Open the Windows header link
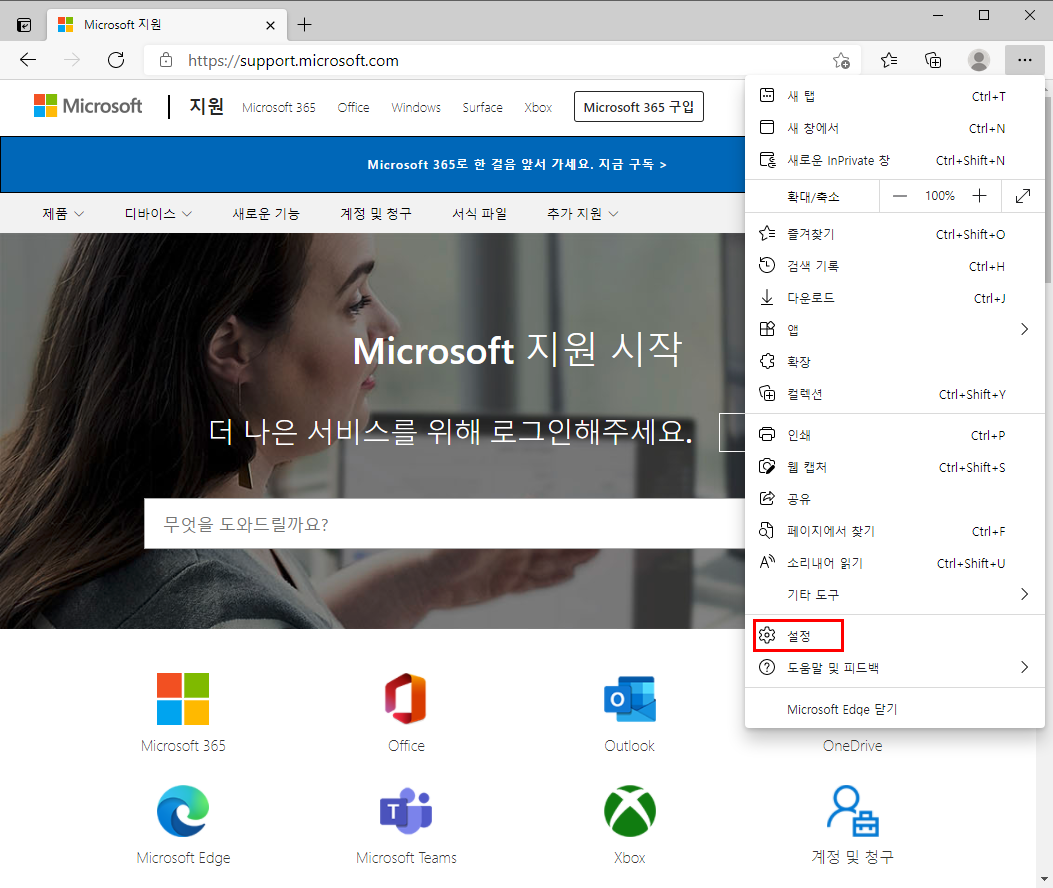The height and width of the screenshot is (888, 1053). pos(416,107)
